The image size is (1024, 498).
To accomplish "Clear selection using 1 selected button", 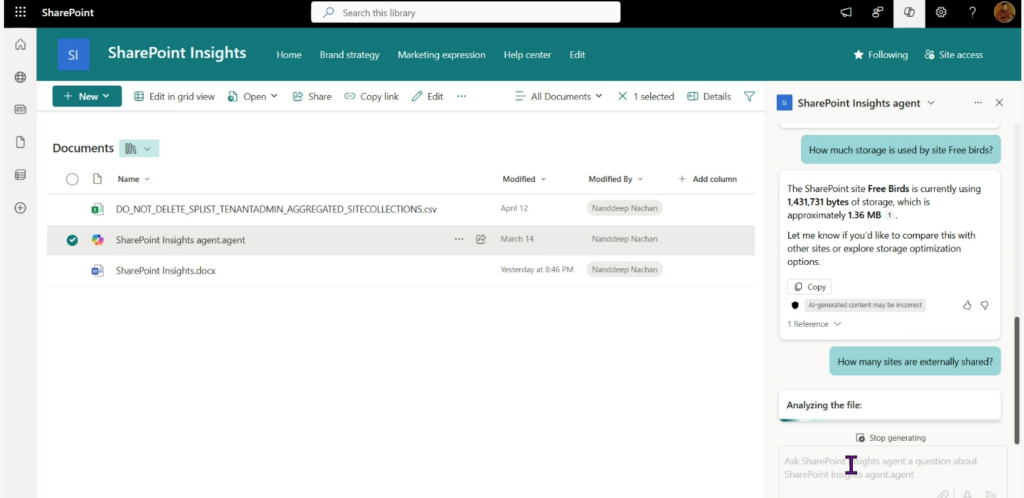I will pos(645,96).
